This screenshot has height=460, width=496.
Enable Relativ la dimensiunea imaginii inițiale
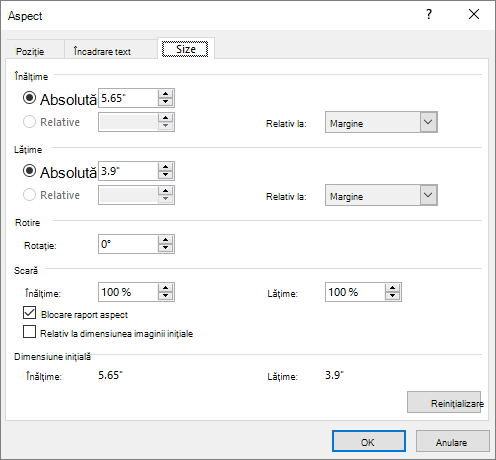coord(29,332)
